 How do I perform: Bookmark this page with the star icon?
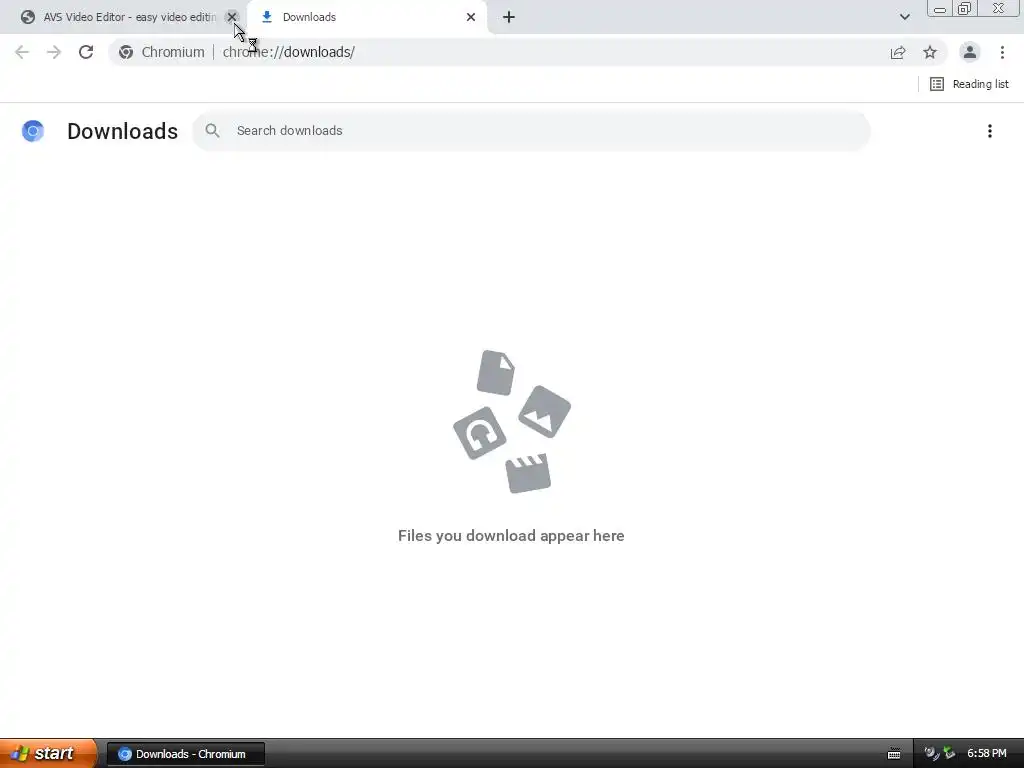(x=930, y=52)
